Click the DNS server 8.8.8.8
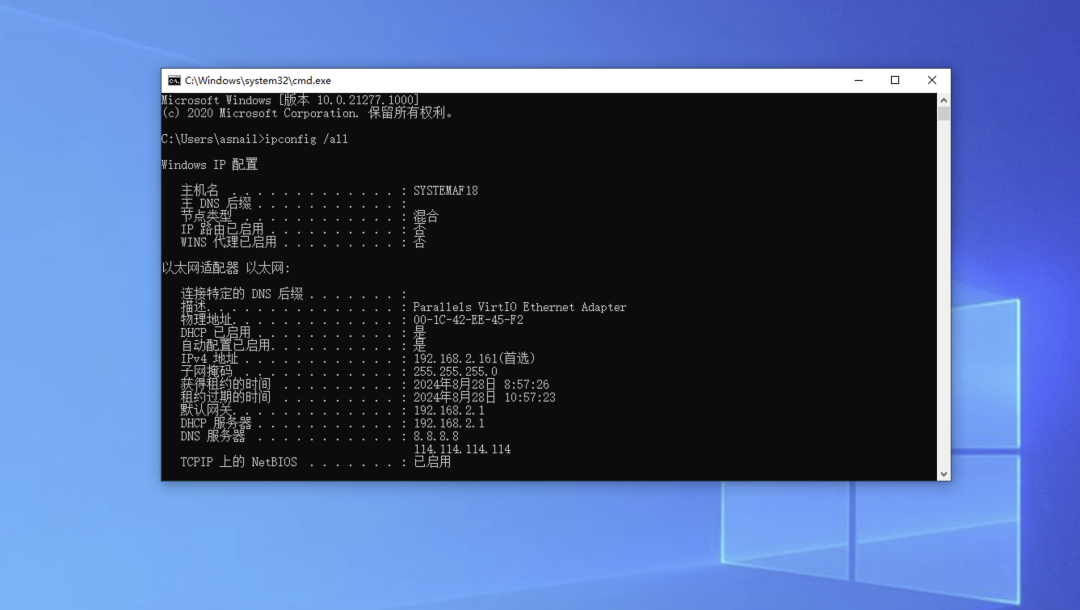 (x=436, y=437)
